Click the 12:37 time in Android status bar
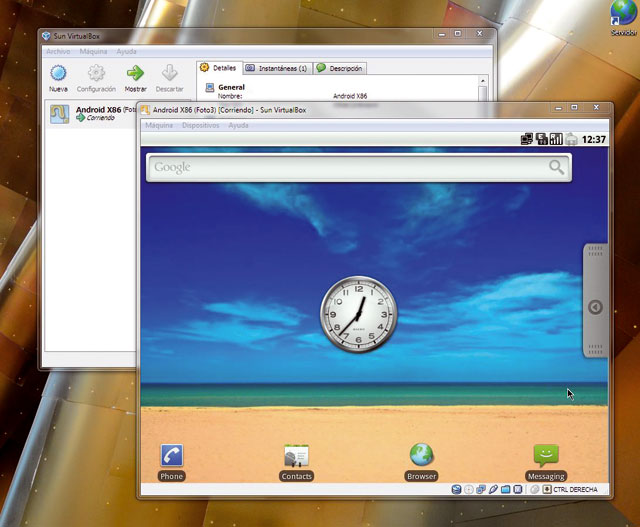Image resolution: width=640 pixels, height=527 pixels. click(x=593, y=140)
